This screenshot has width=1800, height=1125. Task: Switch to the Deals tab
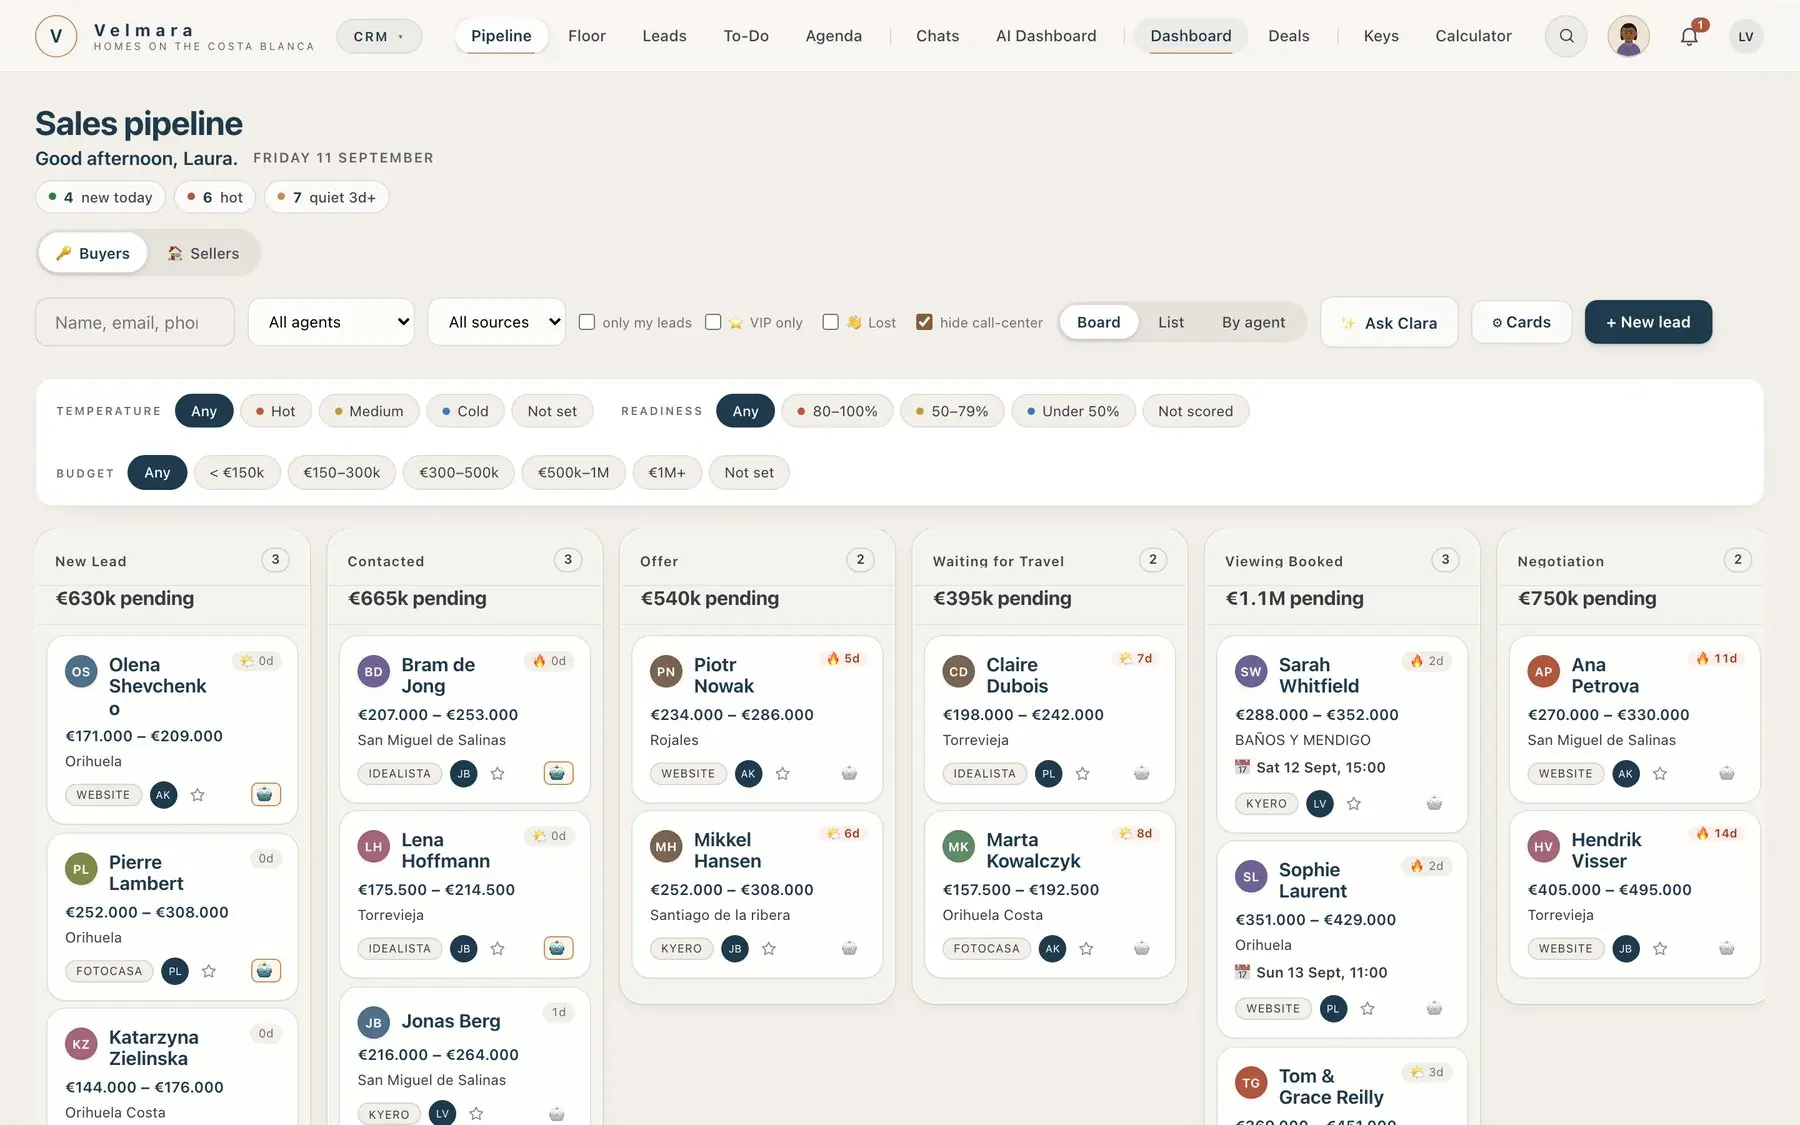(x=1288, y=36)
